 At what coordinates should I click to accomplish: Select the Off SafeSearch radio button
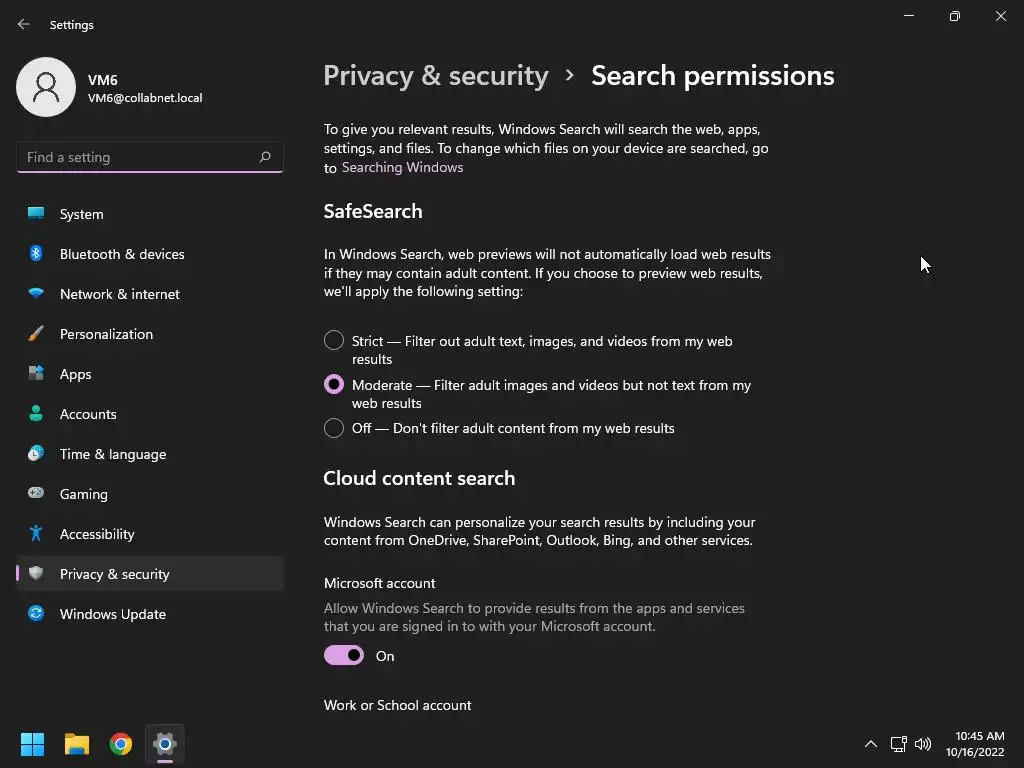pos(334,428)
